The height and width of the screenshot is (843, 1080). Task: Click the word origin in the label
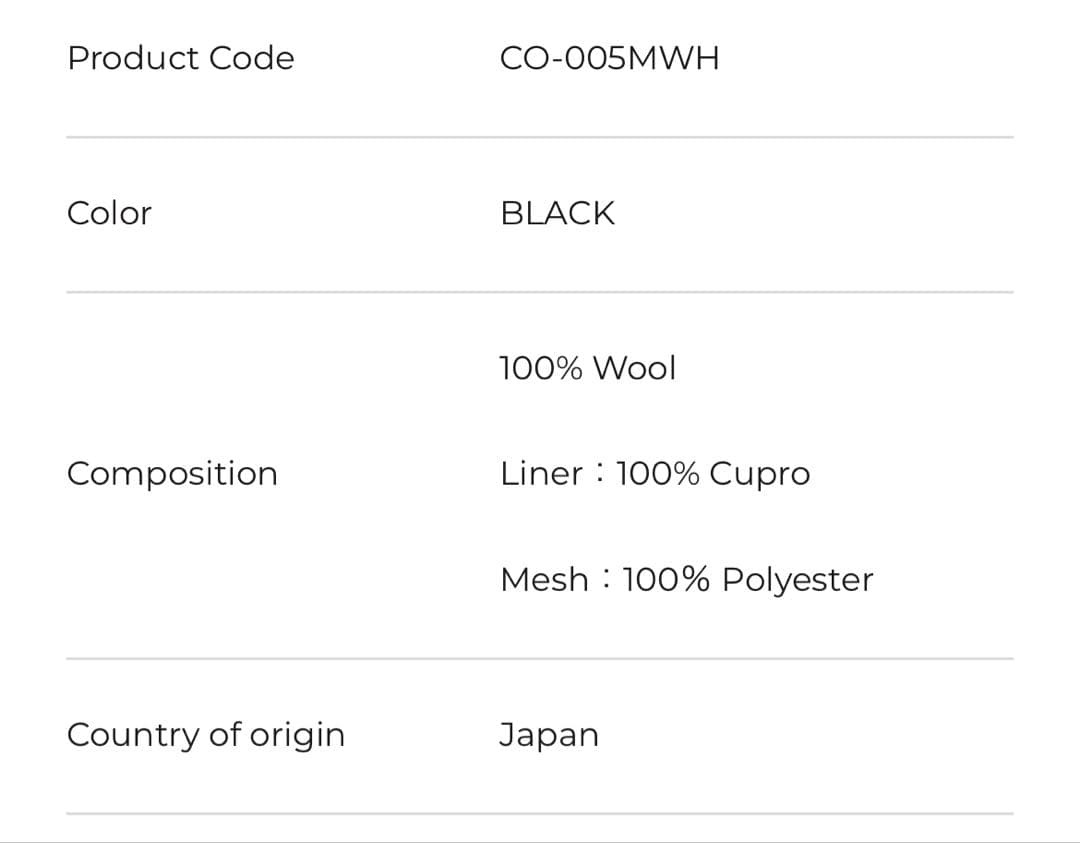pos(297,736)
